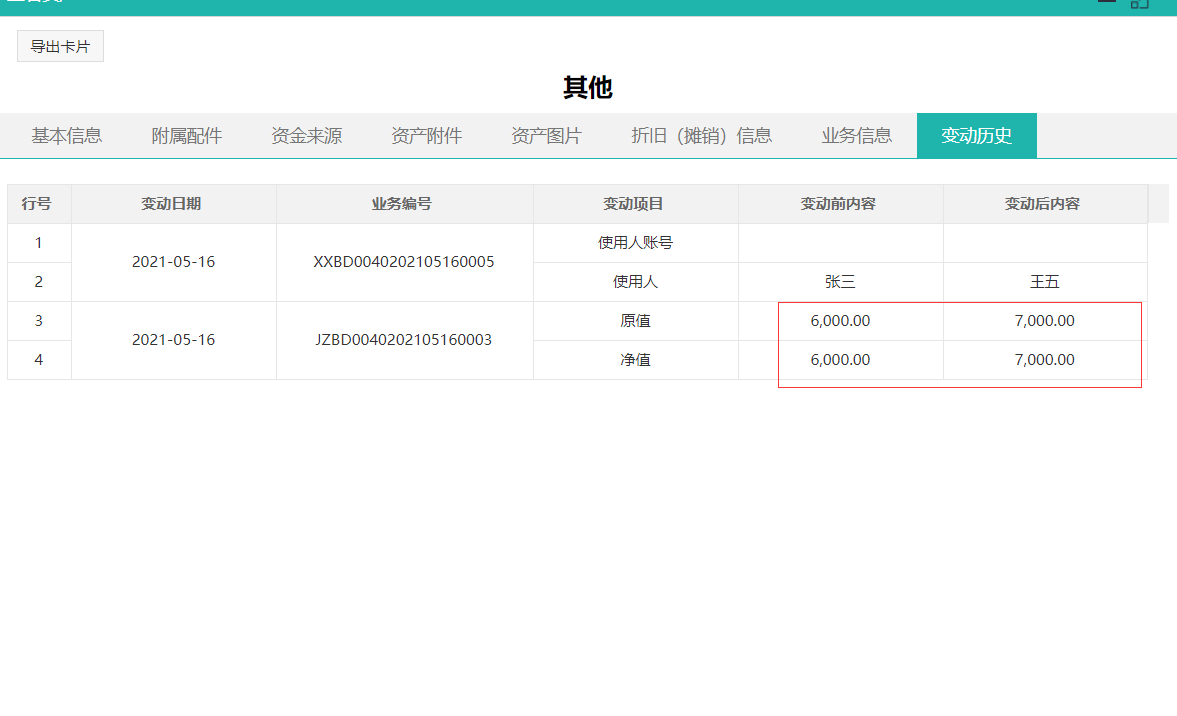The height and width of the screenshot is (716, 1177).
Task: Go to the 资产附件 tab
Action: [x=426, y=136]
